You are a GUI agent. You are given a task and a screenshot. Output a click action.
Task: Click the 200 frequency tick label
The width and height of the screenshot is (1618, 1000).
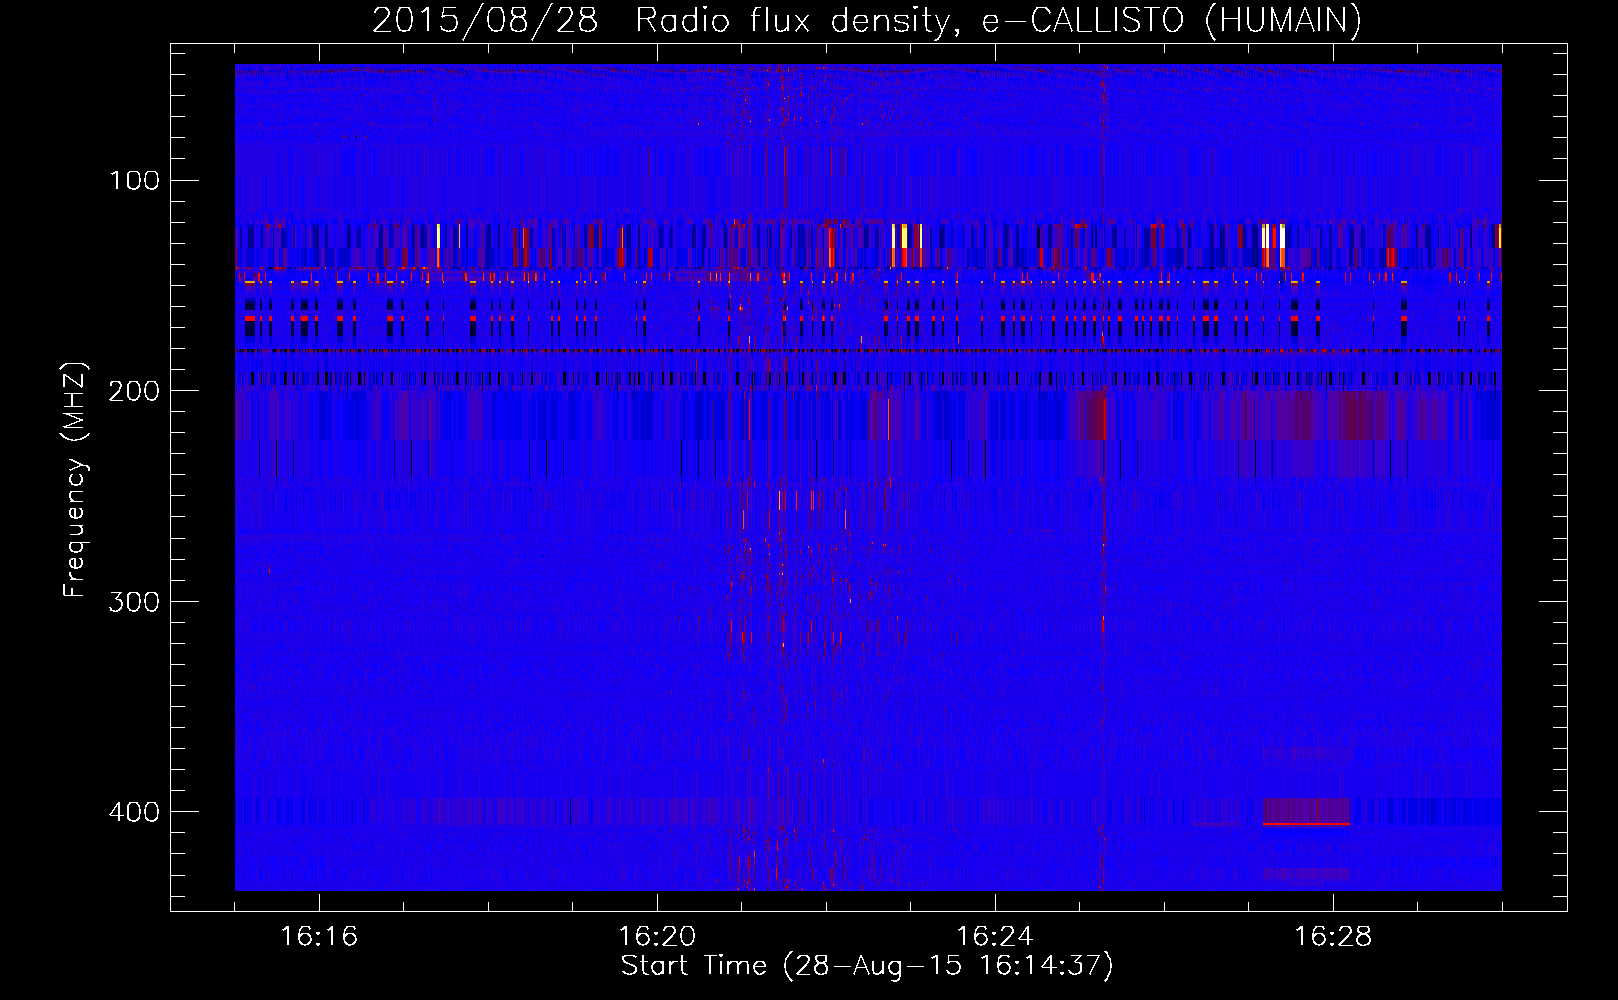[134, 390]
